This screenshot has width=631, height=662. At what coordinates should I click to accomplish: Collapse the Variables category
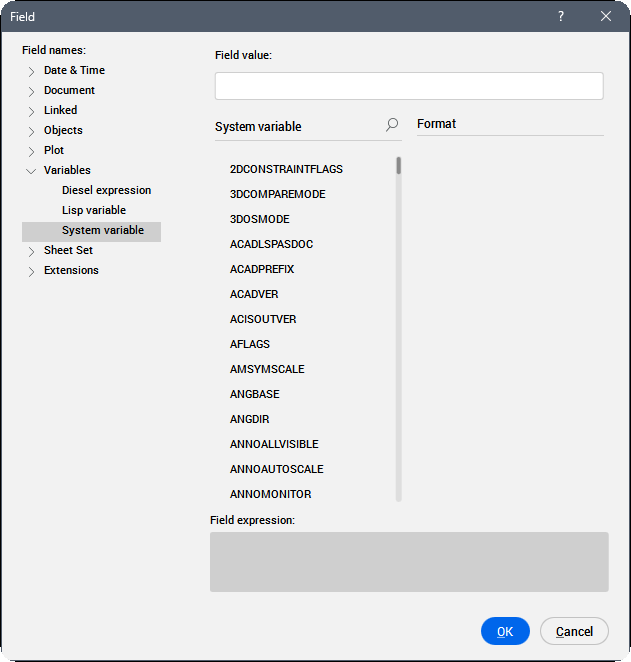pos(31,171)
